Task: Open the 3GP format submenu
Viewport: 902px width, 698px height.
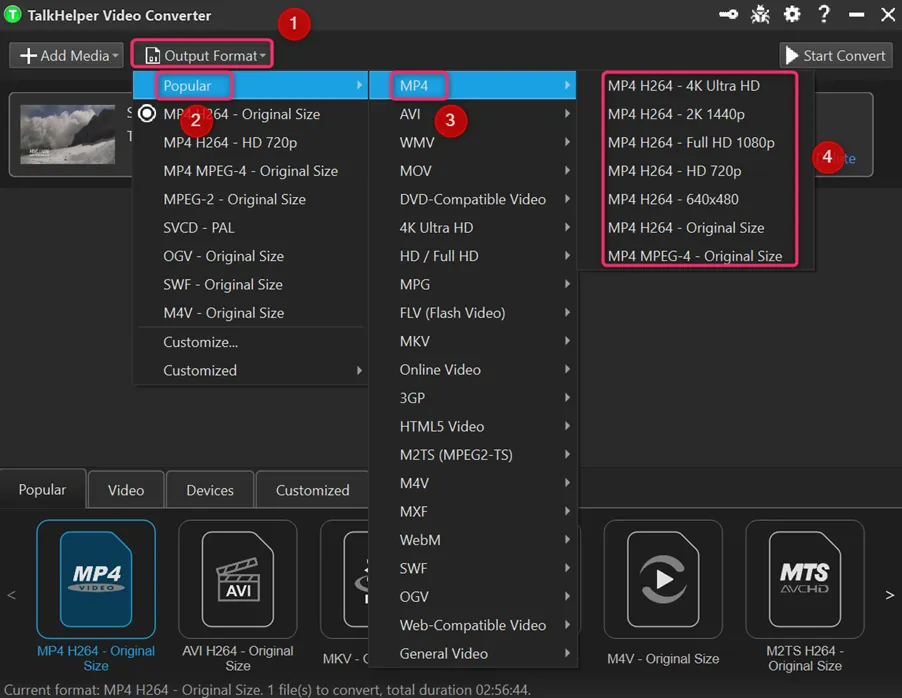Action: [x=472, y=398]
